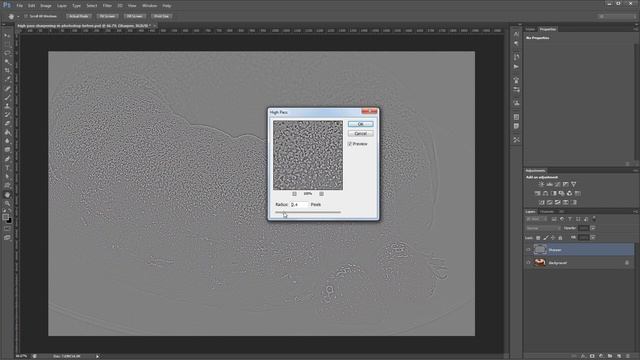This screenshot has height=360, width=640.
Task: Uncheck Preview in High Pass dialog
Action: (x=350, y=144)
